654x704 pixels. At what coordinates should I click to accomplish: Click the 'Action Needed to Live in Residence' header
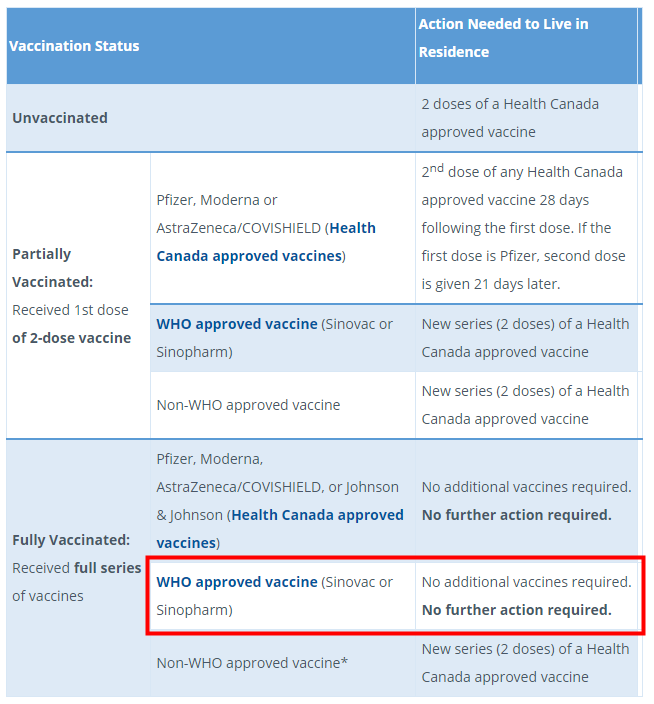[503, 38]
